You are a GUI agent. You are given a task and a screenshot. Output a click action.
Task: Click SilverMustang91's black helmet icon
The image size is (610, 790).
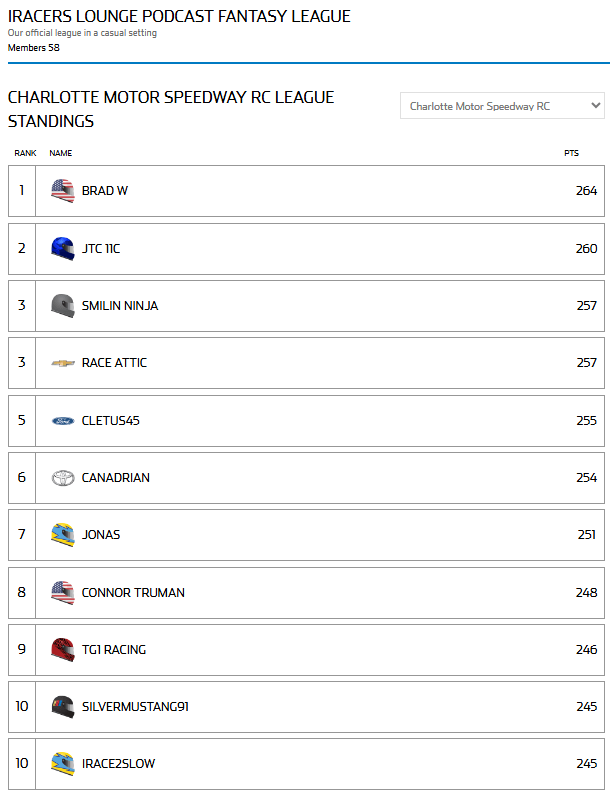[63, 707]
